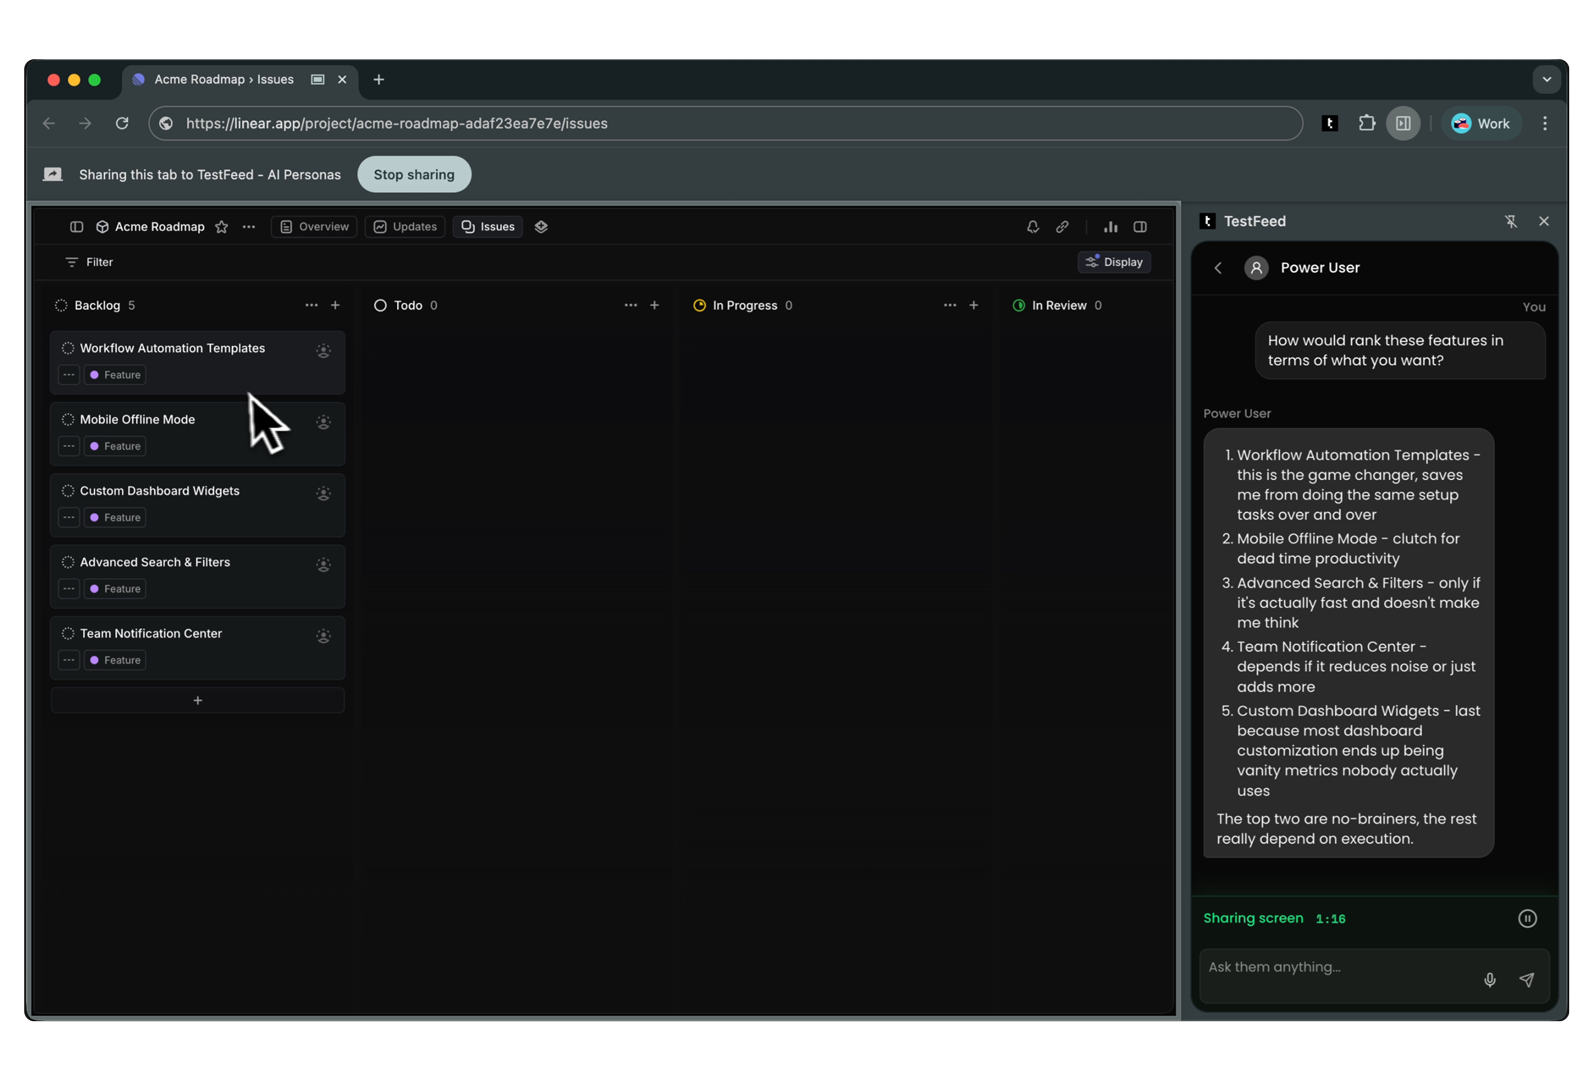This screenshot has height=1080, width=1593.
Task: Assign Team Notification Center via assignee icon
Action: pos(323,636)
